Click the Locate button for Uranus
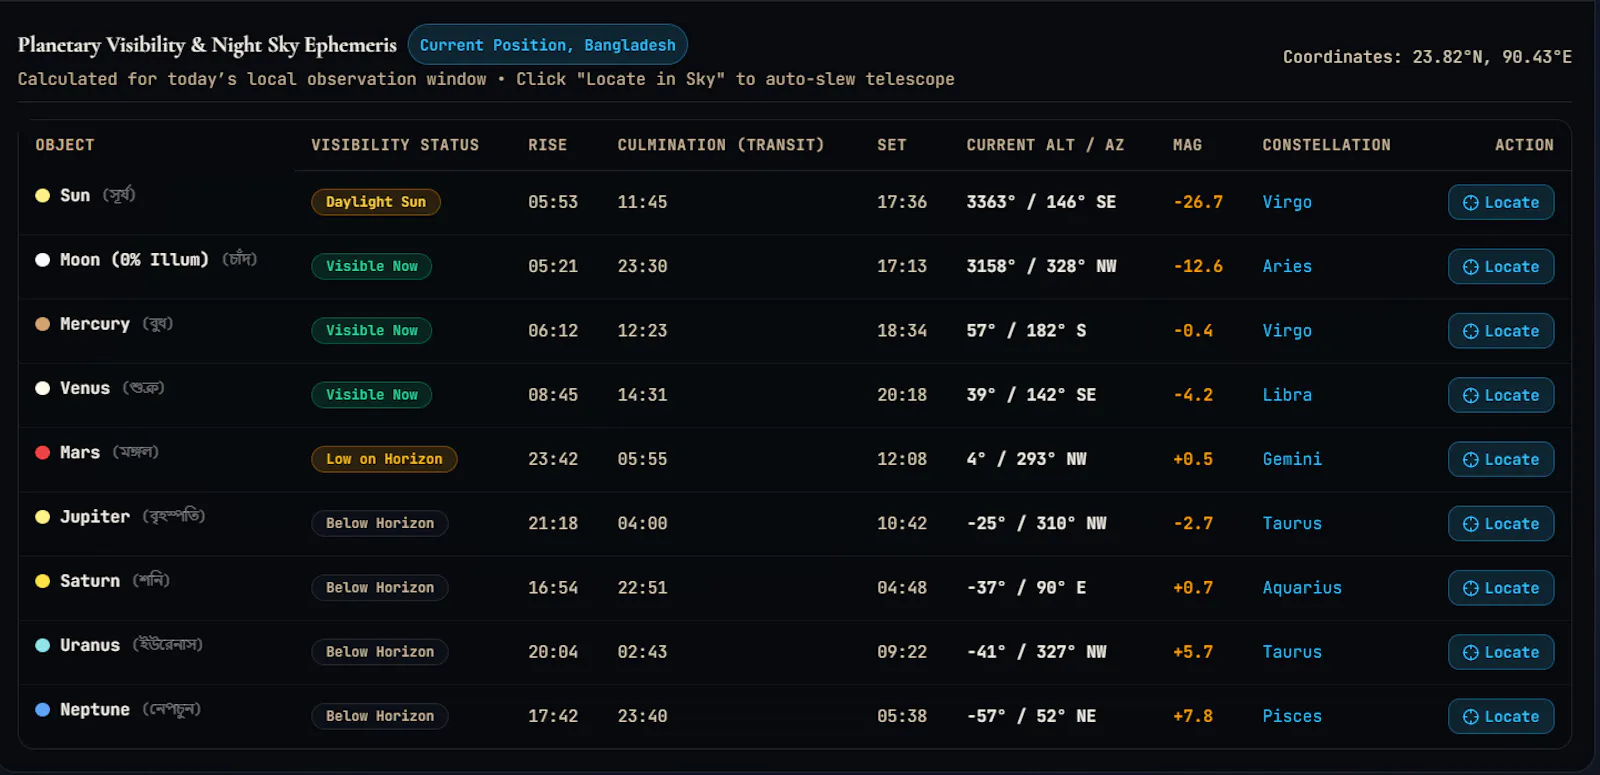Image resolution: width=1600 pixels, height=775 pixels. click(x=1501, y=652)
